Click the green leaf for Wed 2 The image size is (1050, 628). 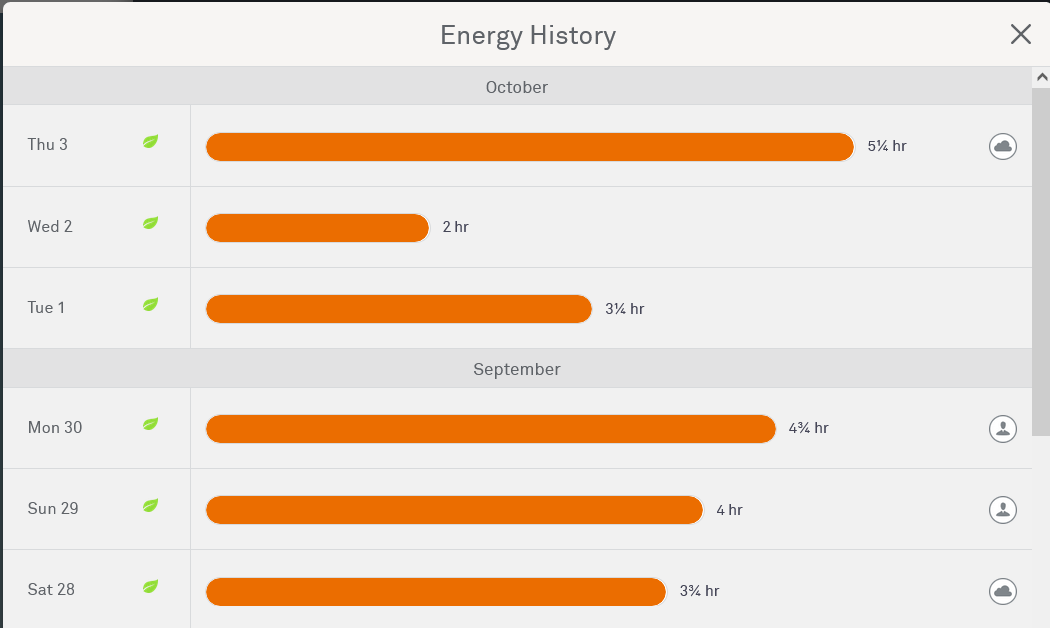150,223
